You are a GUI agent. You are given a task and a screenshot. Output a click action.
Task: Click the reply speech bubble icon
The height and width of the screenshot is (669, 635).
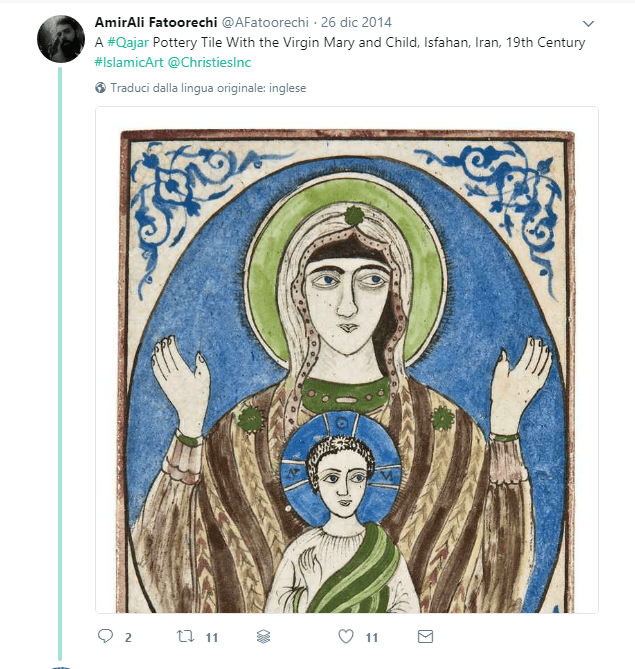click(x=106, y=636)
